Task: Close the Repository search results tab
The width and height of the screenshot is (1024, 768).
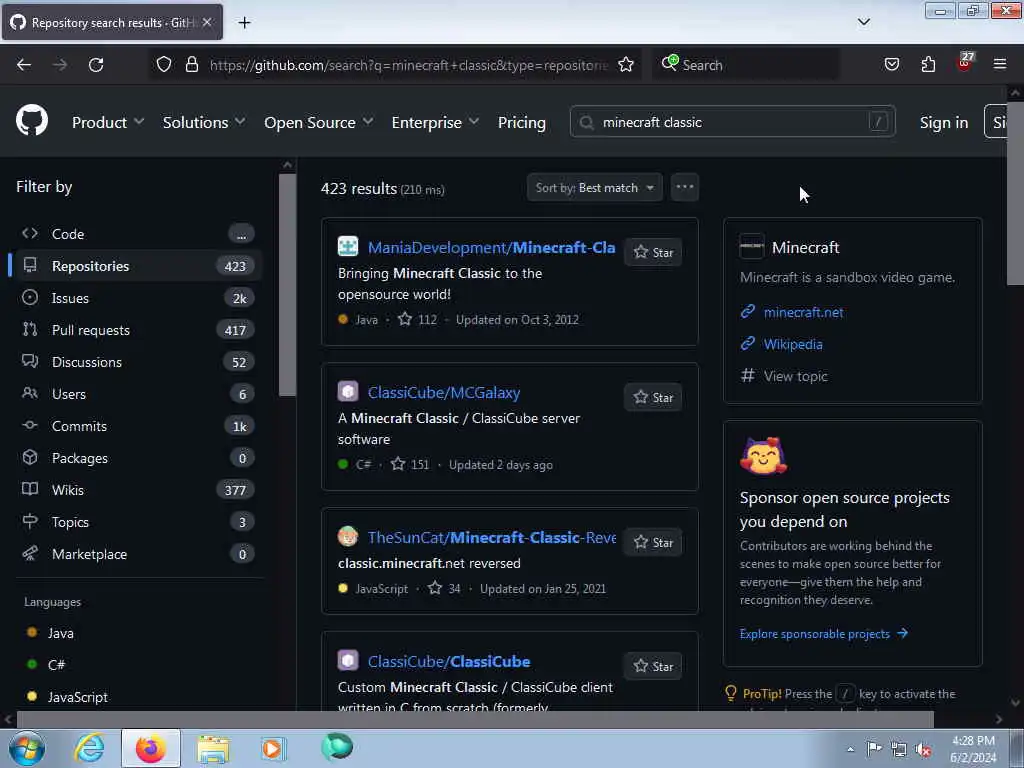Action: coord(207,22)
